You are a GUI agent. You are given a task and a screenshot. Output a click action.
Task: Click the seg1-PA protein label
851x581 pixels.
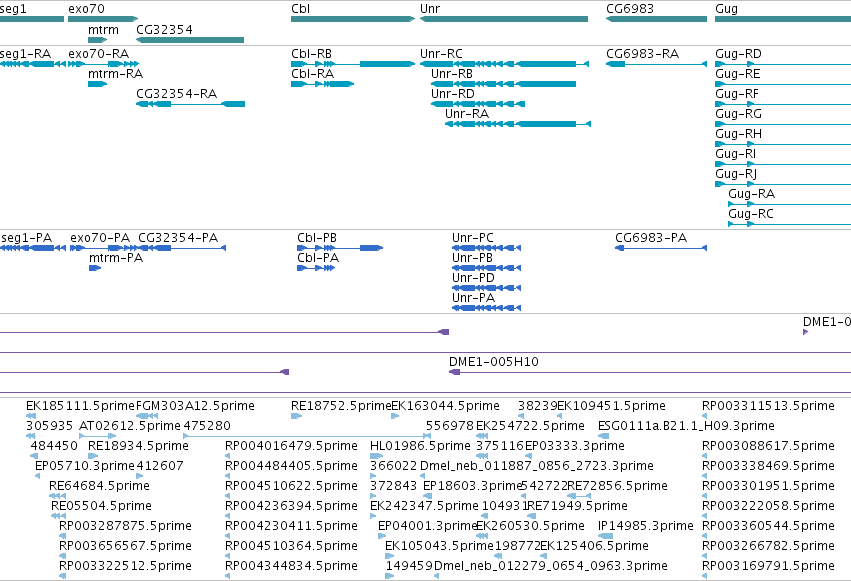point(27,238)
